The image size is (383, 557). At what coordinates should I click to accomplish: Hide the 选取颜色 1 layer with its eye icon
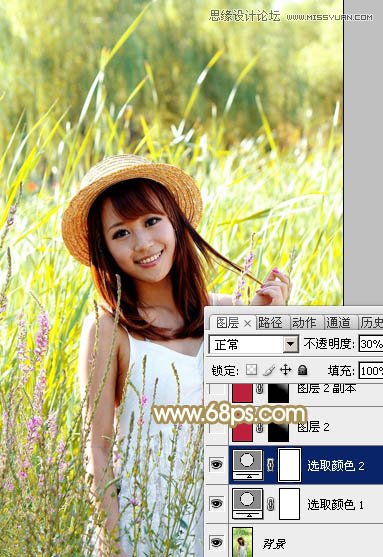216,503
